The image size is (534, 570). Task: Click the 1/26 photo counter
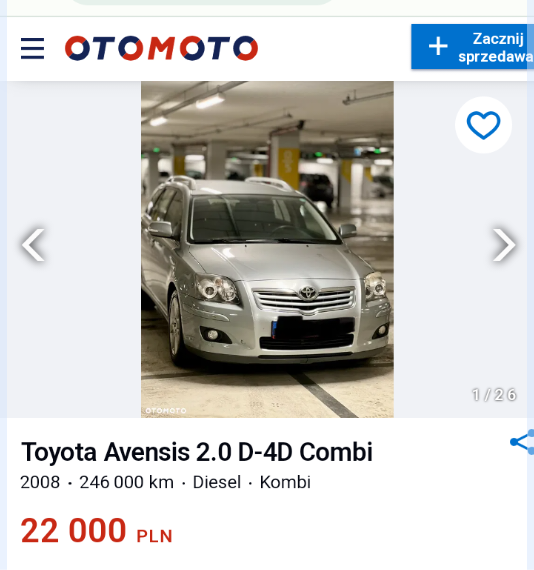[x=494, y=395]
